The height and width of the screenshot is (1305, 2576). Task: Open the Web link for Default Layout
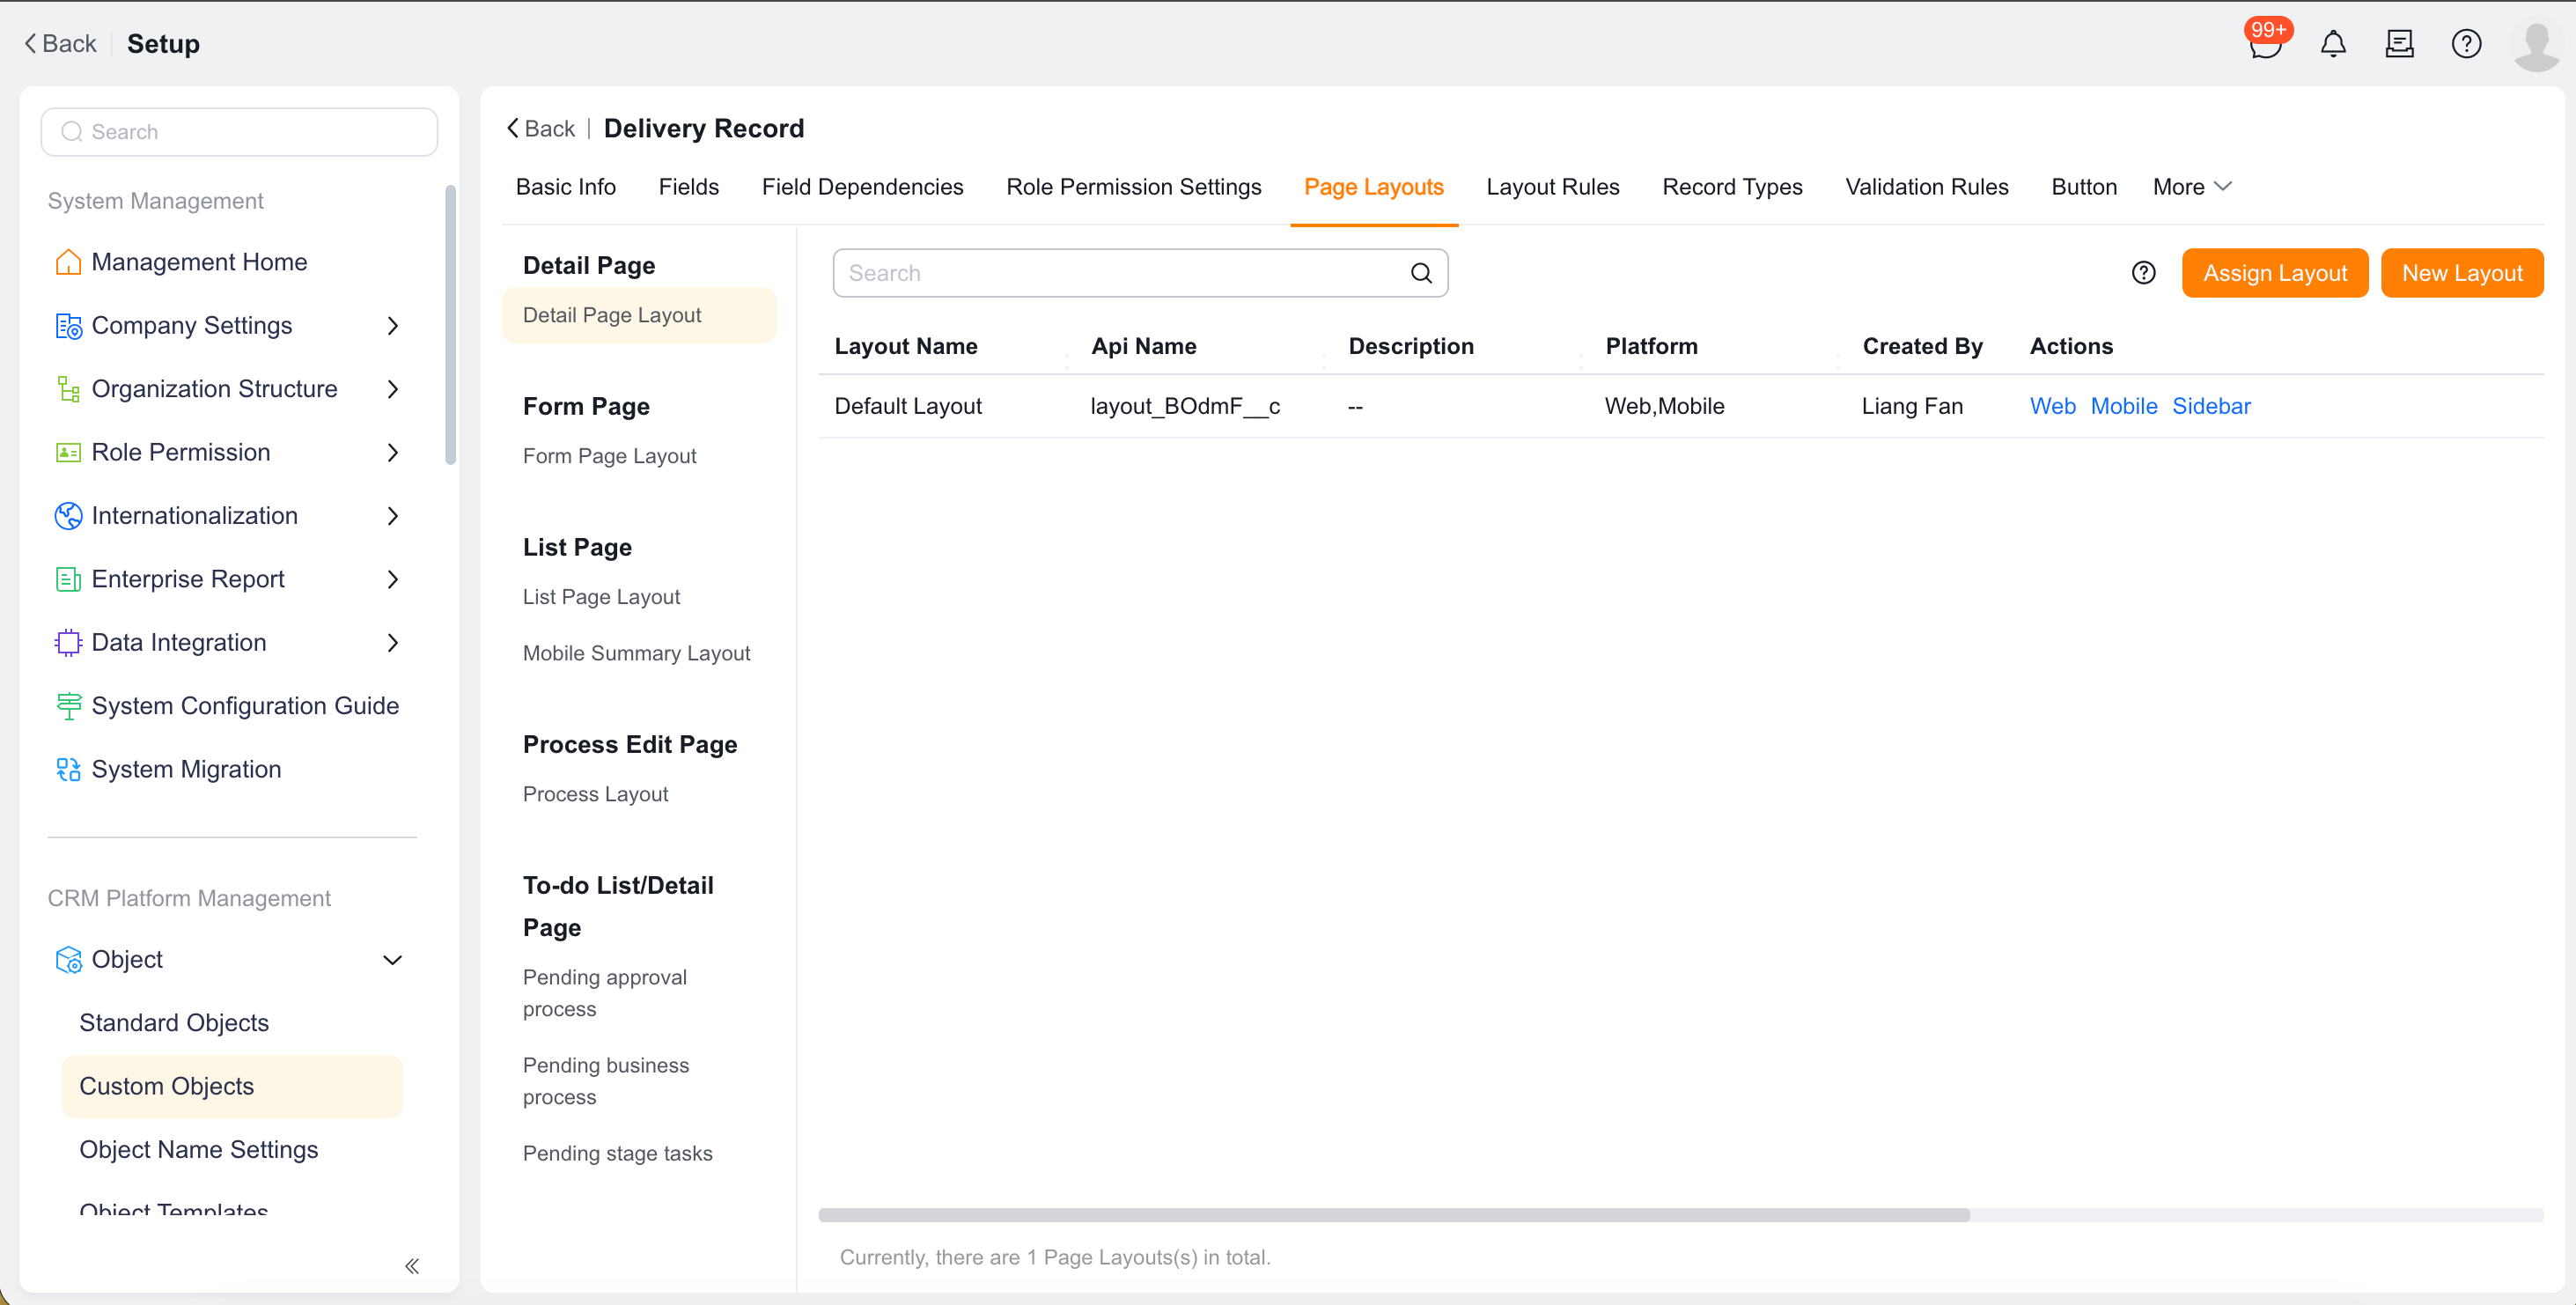[2052, 406]
